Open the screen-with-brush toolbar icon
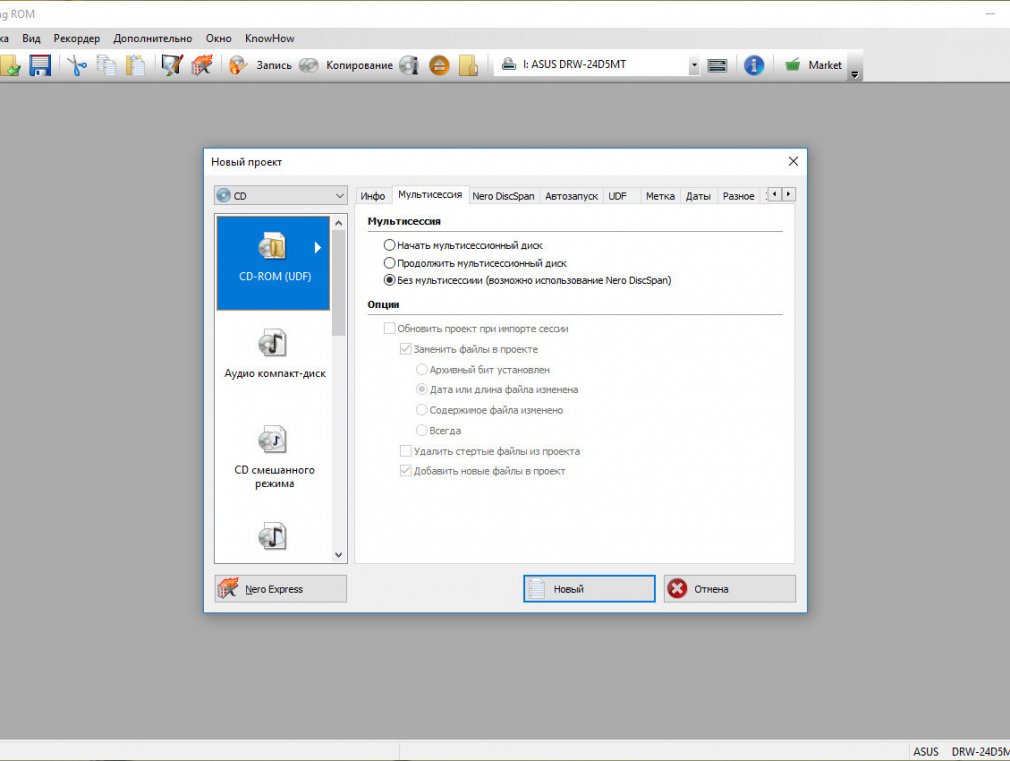The image size is (1010, 761). (171, 65)
